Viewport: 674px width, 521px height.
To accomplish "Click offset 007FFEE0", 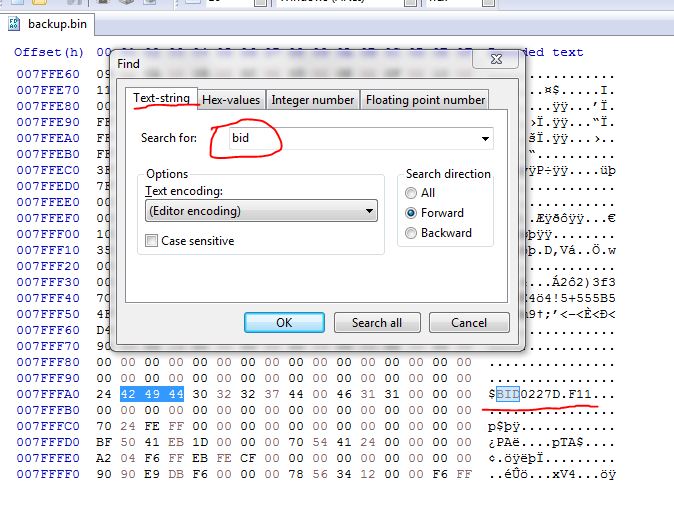I will pyautogui.click(x=48, y=202).
